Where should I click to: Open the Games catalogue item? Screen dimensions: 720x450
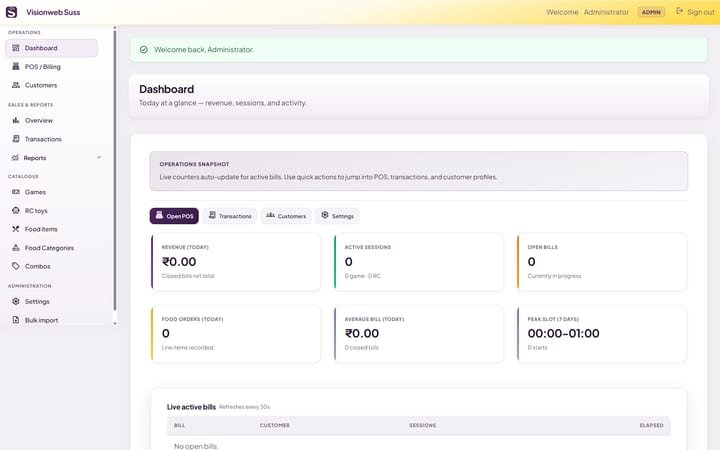coord(51,192)
